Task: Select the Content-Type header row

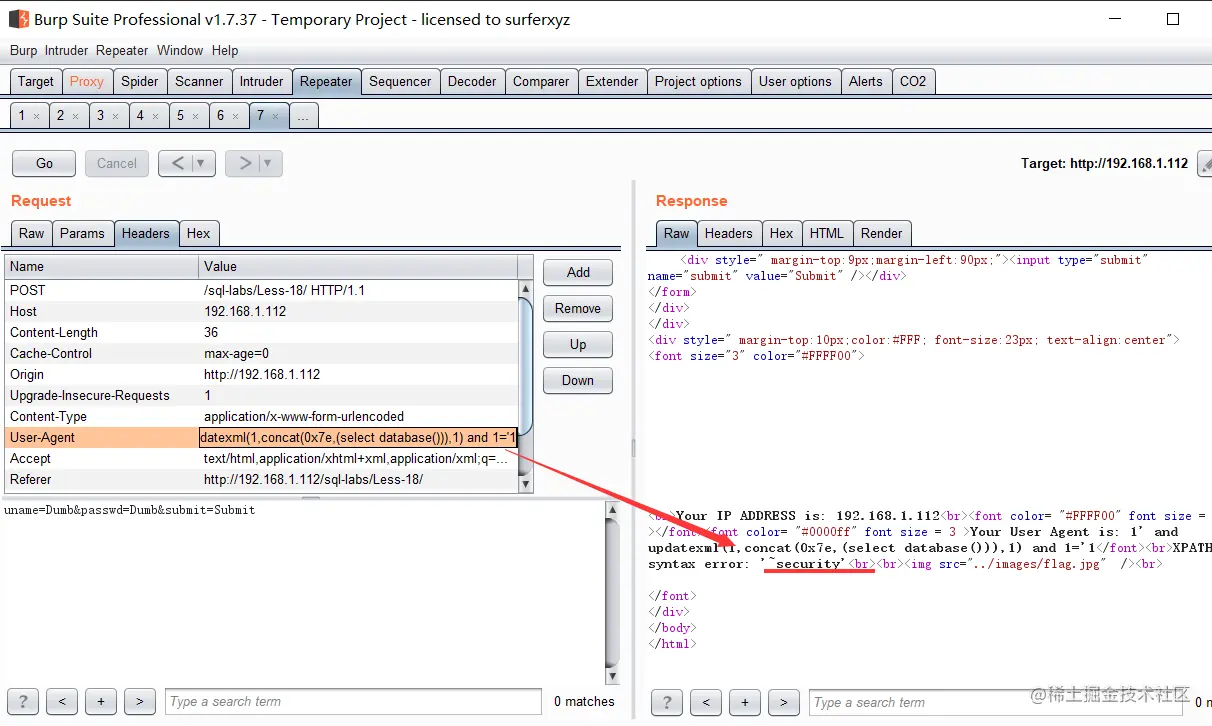Action: pyautogui.click(x=261, y=416)
